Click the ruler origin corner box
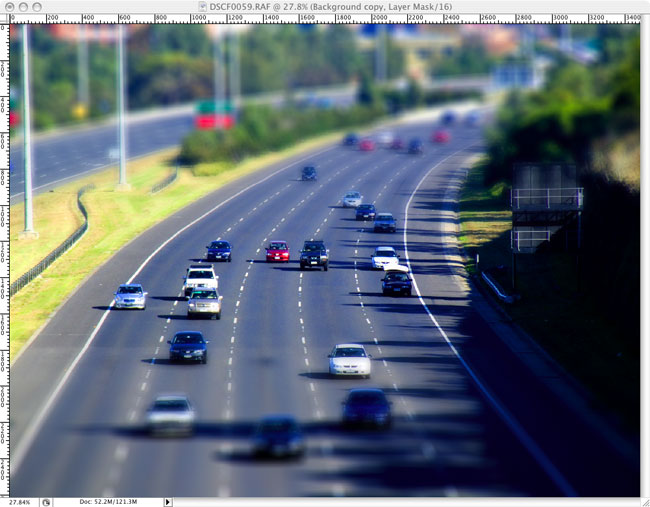 (5, 19)
